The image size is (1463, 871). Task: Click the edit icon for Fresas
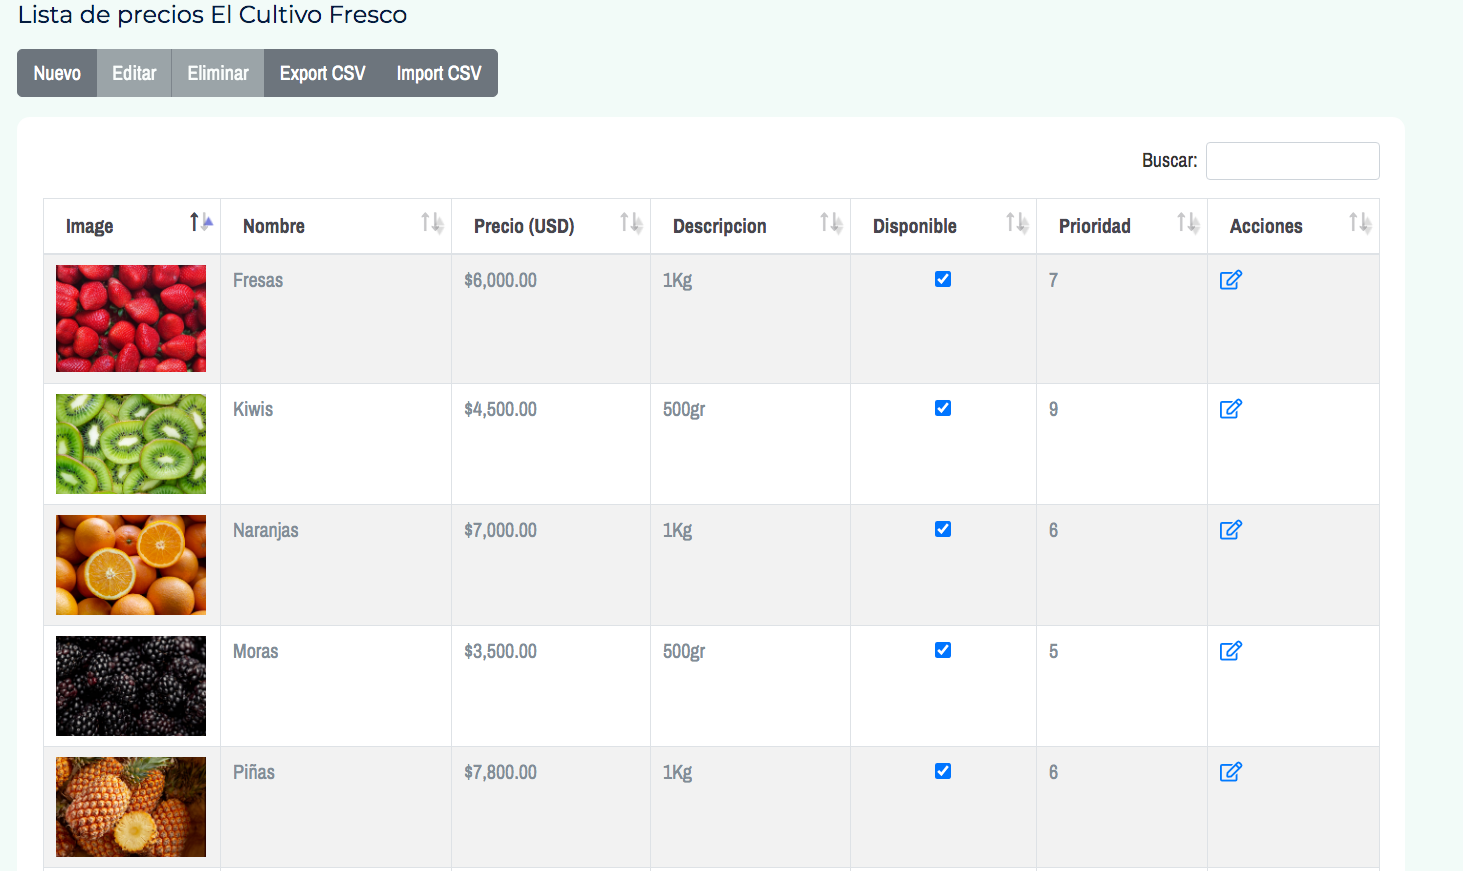tap(1230, 280)
